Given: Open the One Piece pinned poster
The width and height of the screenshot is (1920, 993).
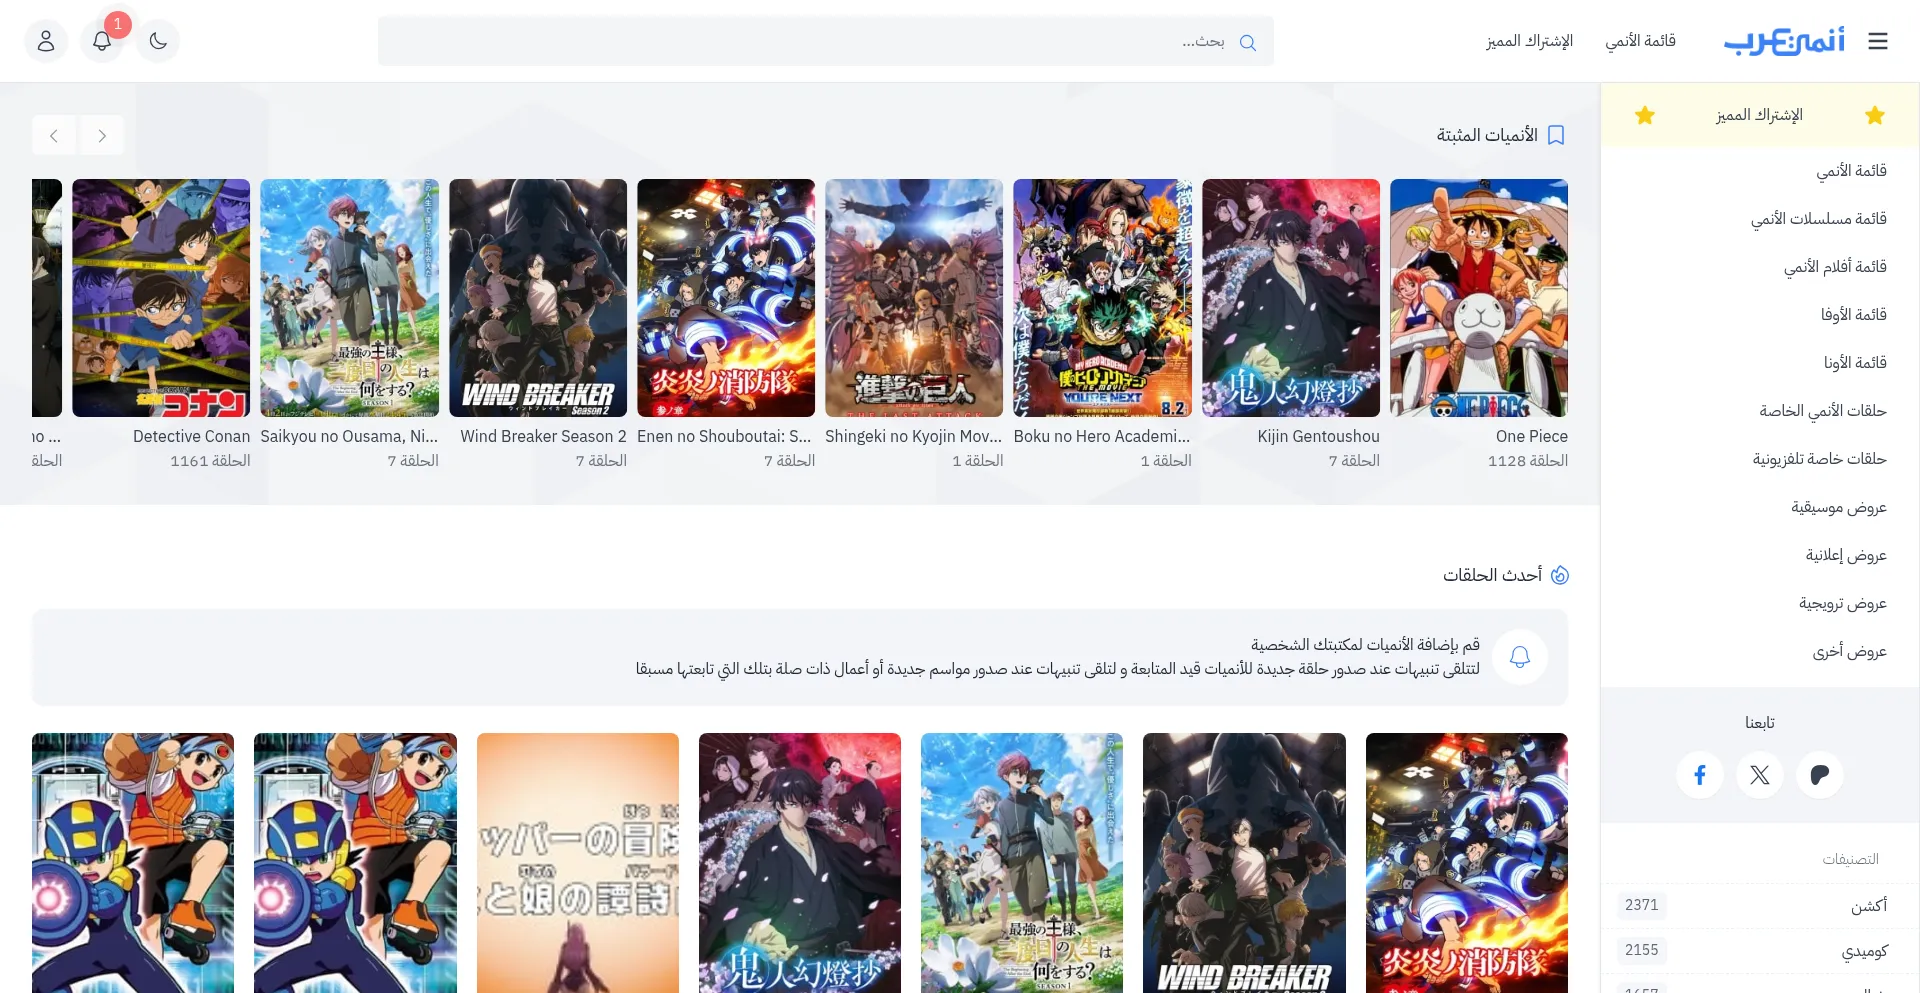Looking at the screenshot, I should point(1479,298).
